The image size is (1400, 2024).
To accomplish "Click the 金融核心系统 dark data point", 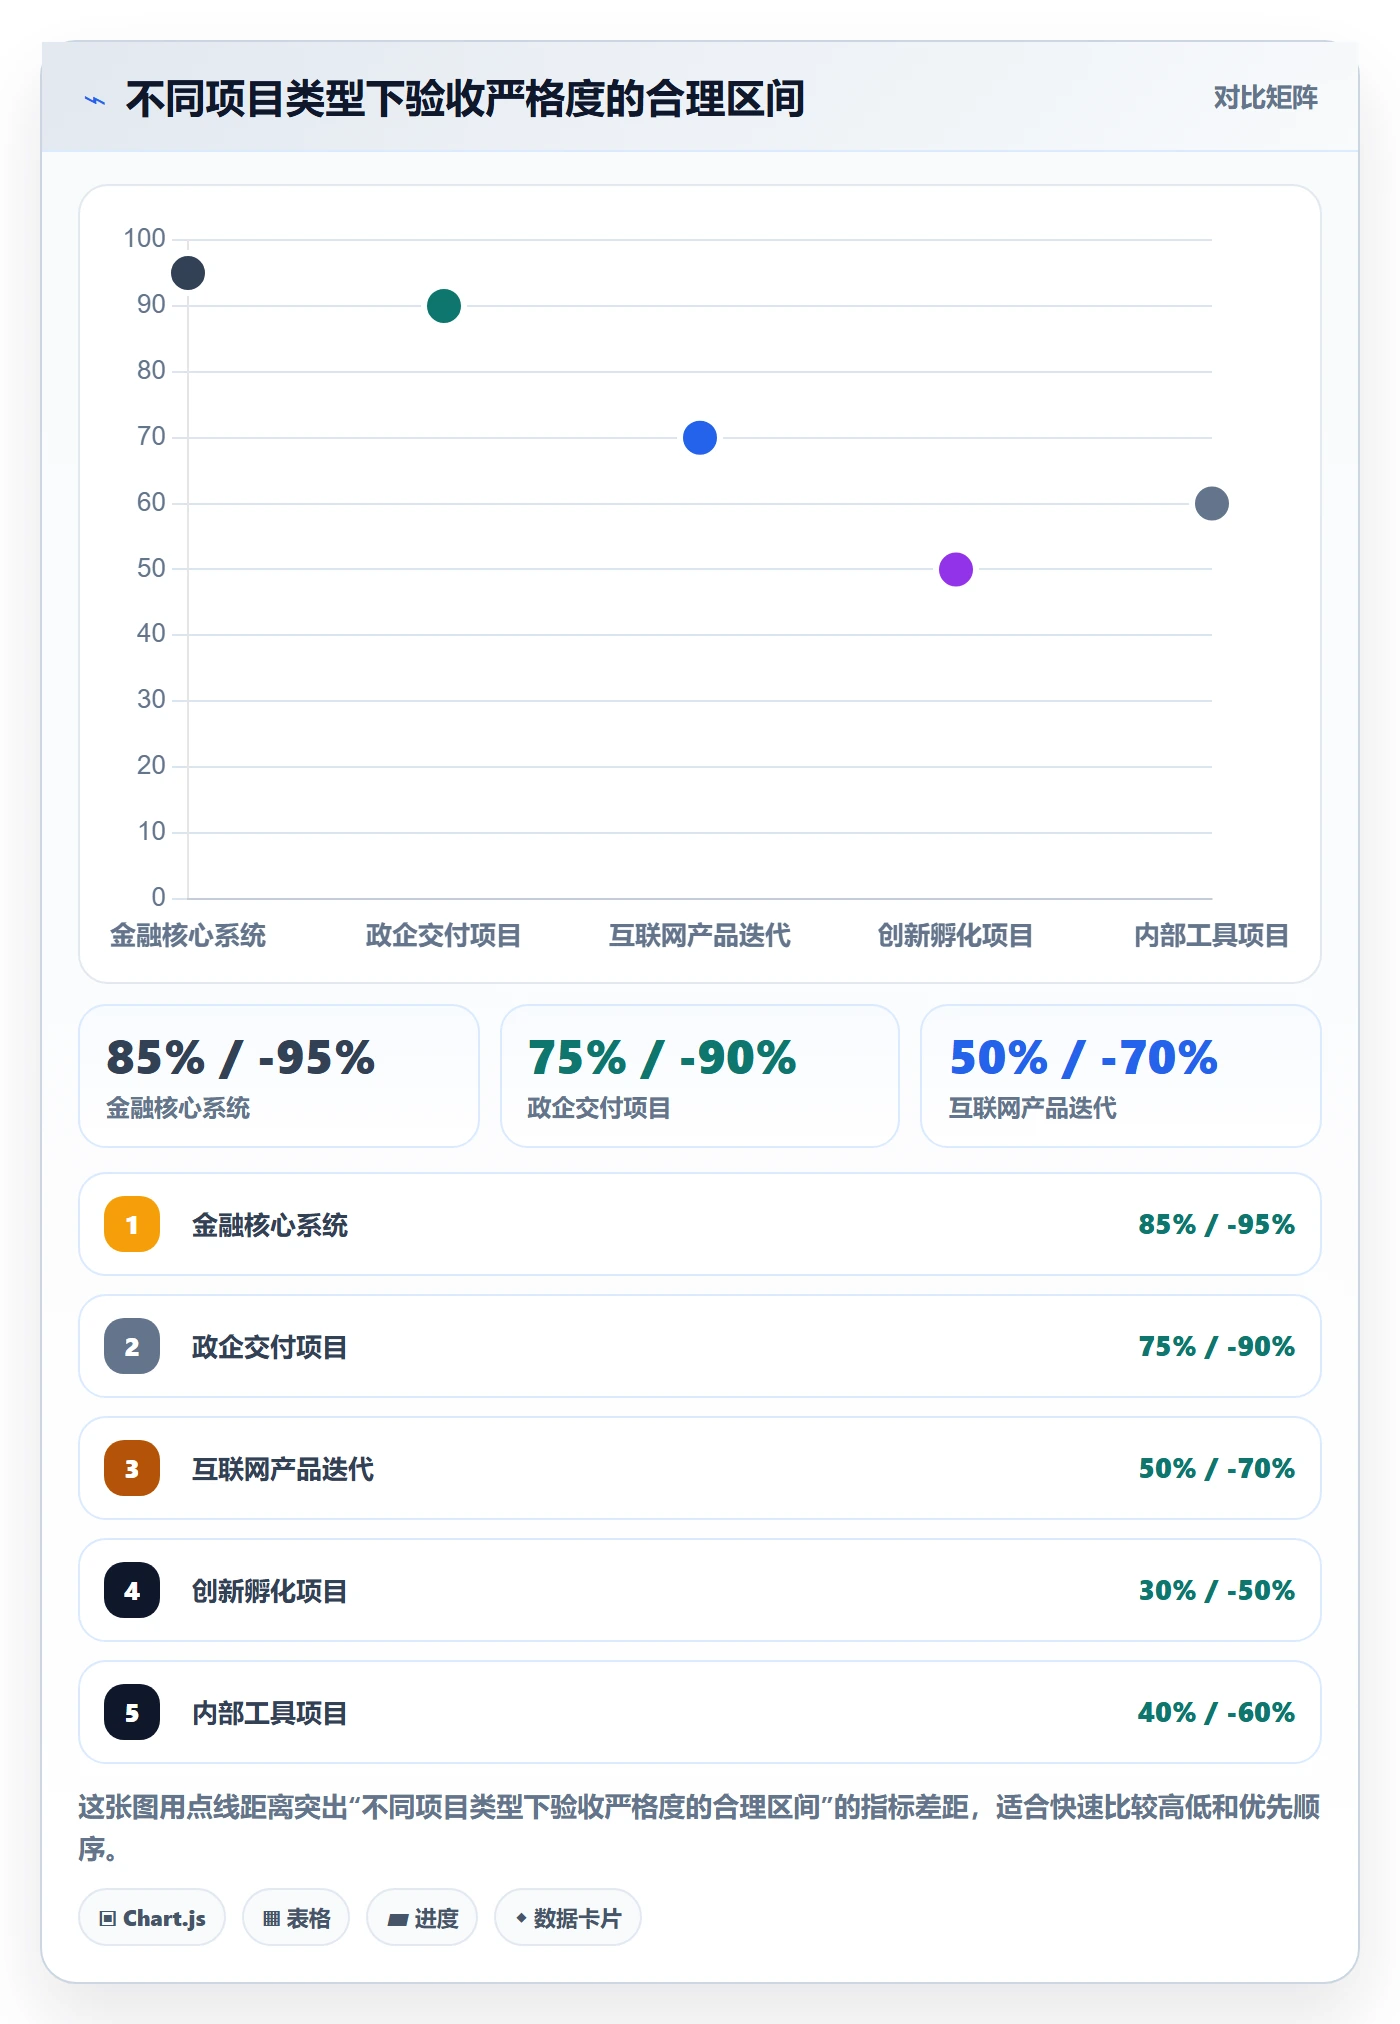I will pyautogui.click(x=188, y=273).
